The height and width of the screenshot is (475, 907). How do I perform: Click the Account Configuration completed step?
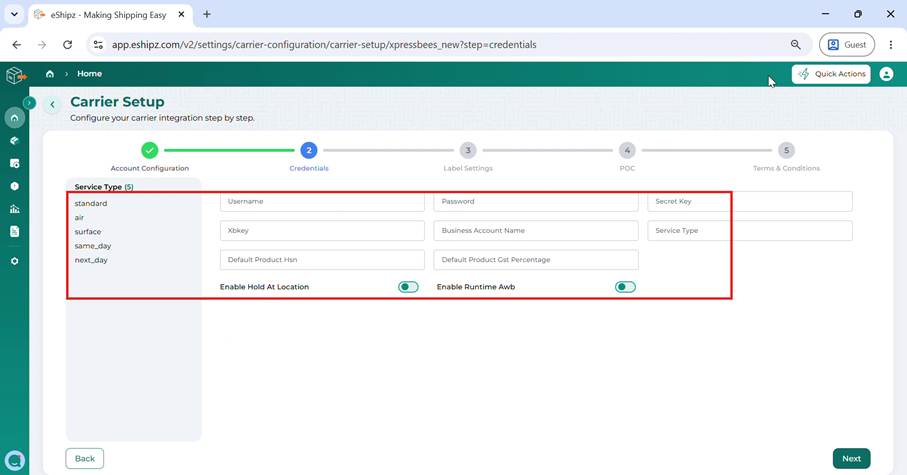(x=149, y=150)
